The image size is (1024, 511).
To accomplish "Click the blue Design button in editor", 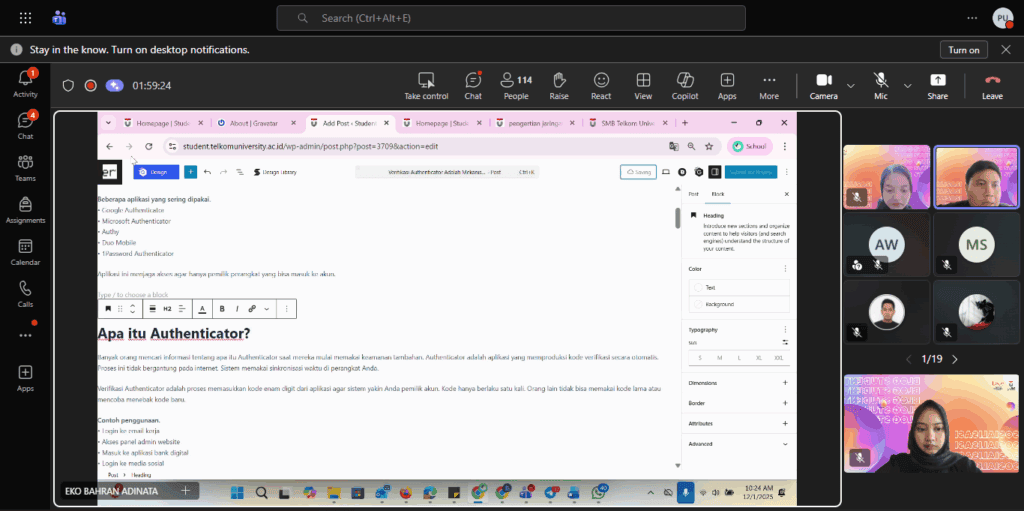I will coord(156,172).
